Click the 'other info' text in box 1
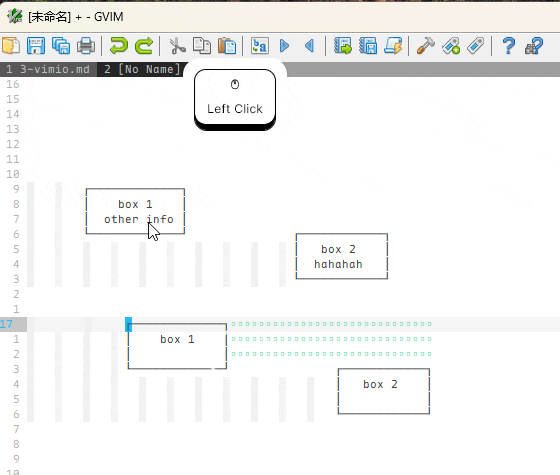Viewport: 560px width, 475px height. [x=139, y=219]
